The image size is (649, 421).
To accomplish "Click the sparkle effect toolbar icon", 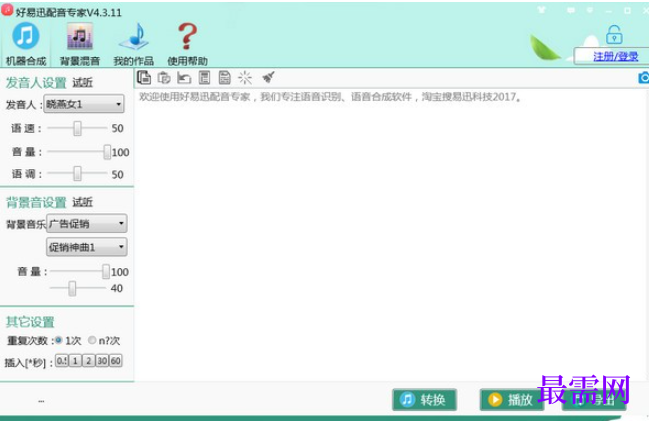I will 245,77.
